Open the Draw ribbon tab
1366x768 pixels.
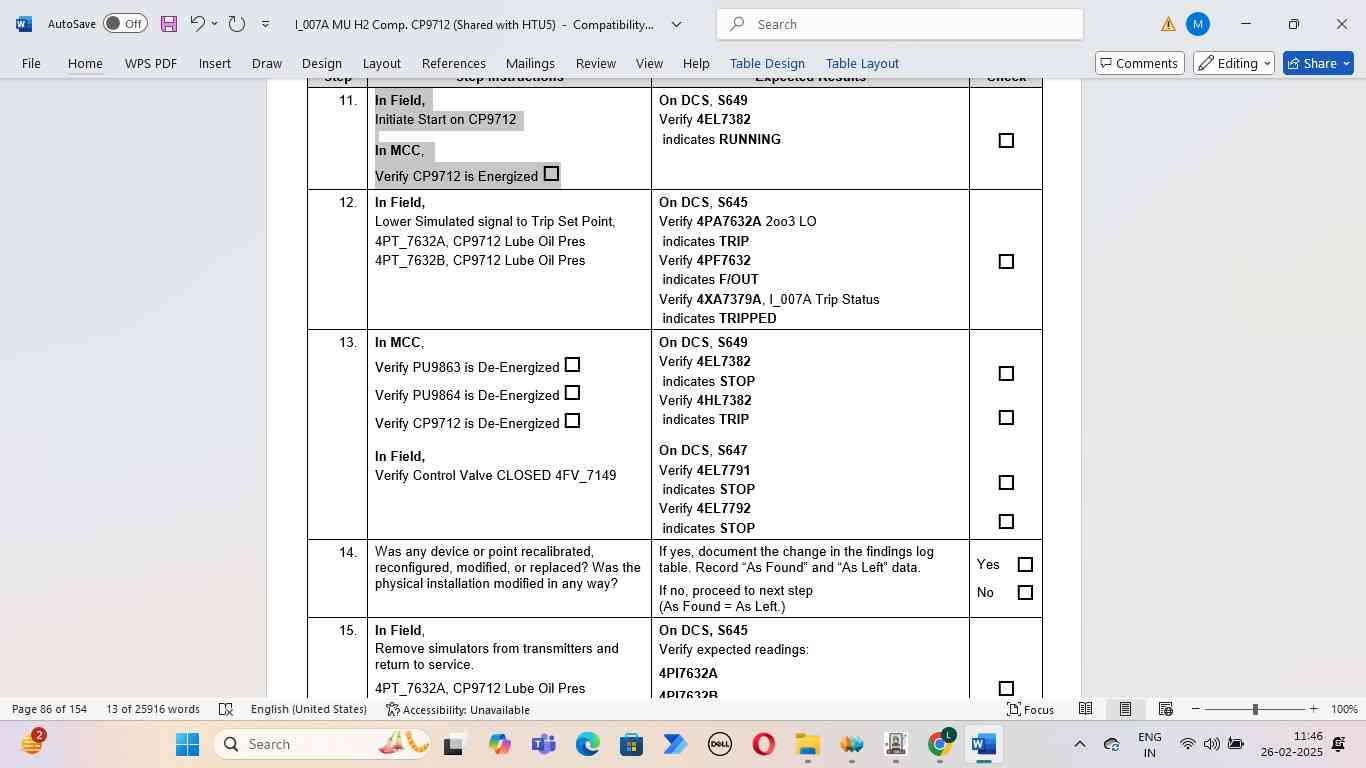[x=266, y=63]
